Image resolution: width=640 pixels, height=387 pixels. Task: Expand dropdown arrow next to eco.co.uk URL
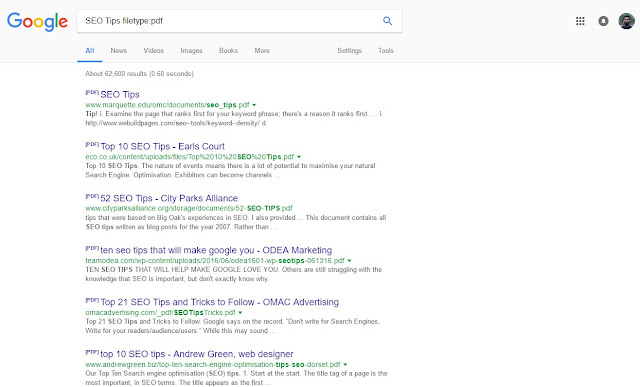[x=299, y=157]
